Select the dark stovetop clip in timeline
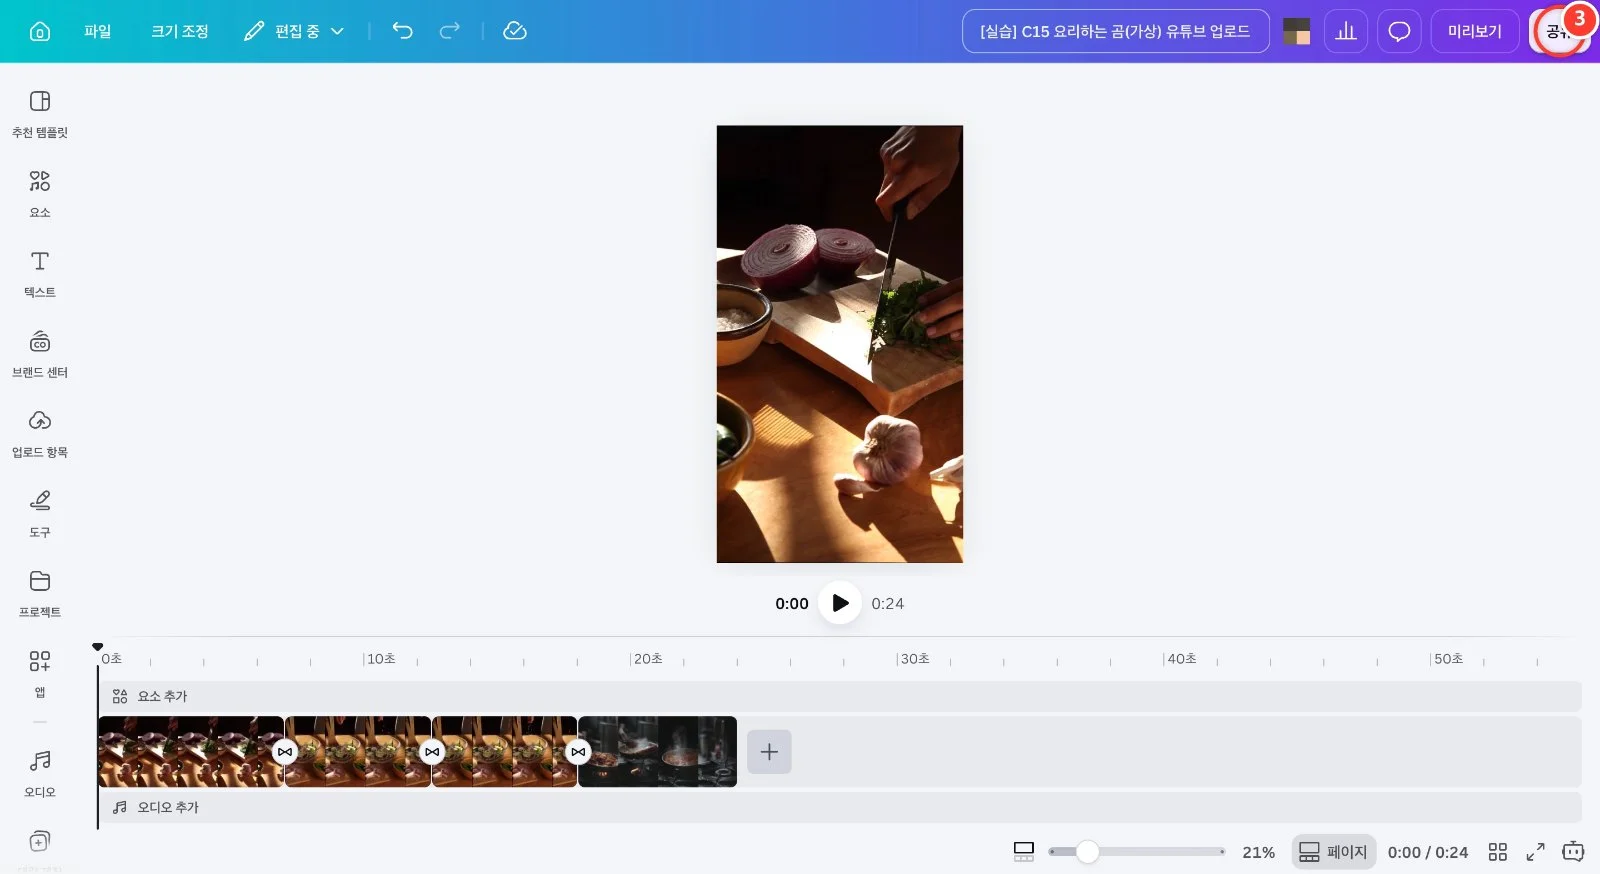The width and height of the screenshot is (1600, 874). pos(658,752)
